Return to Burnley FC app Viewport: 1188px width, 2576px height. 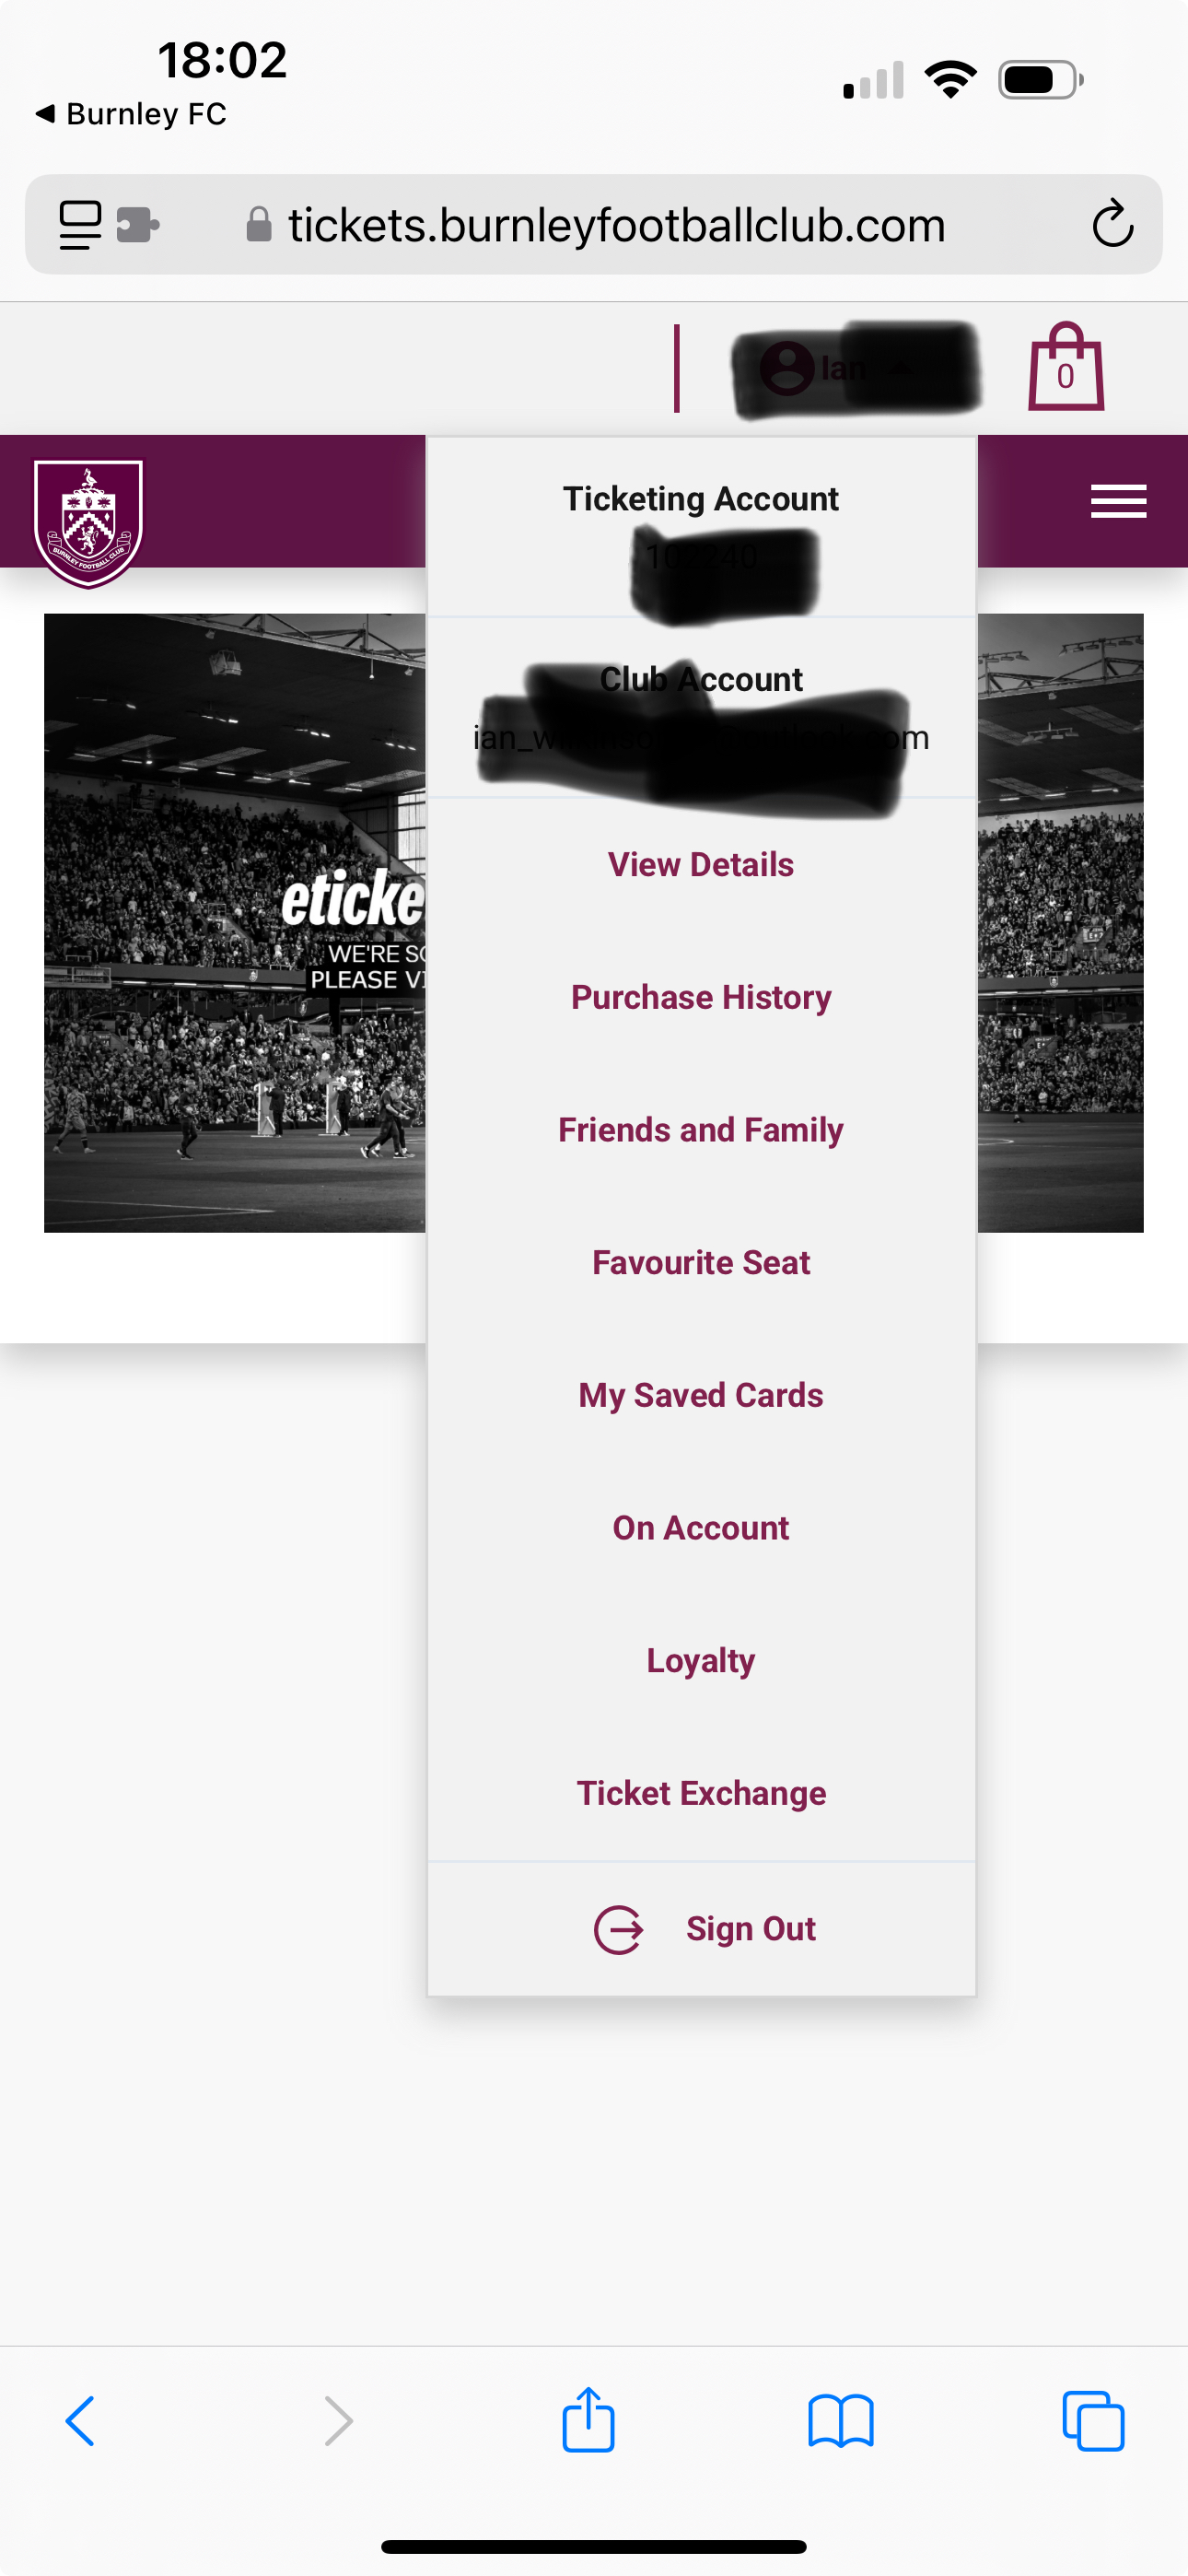coord(130,114)
